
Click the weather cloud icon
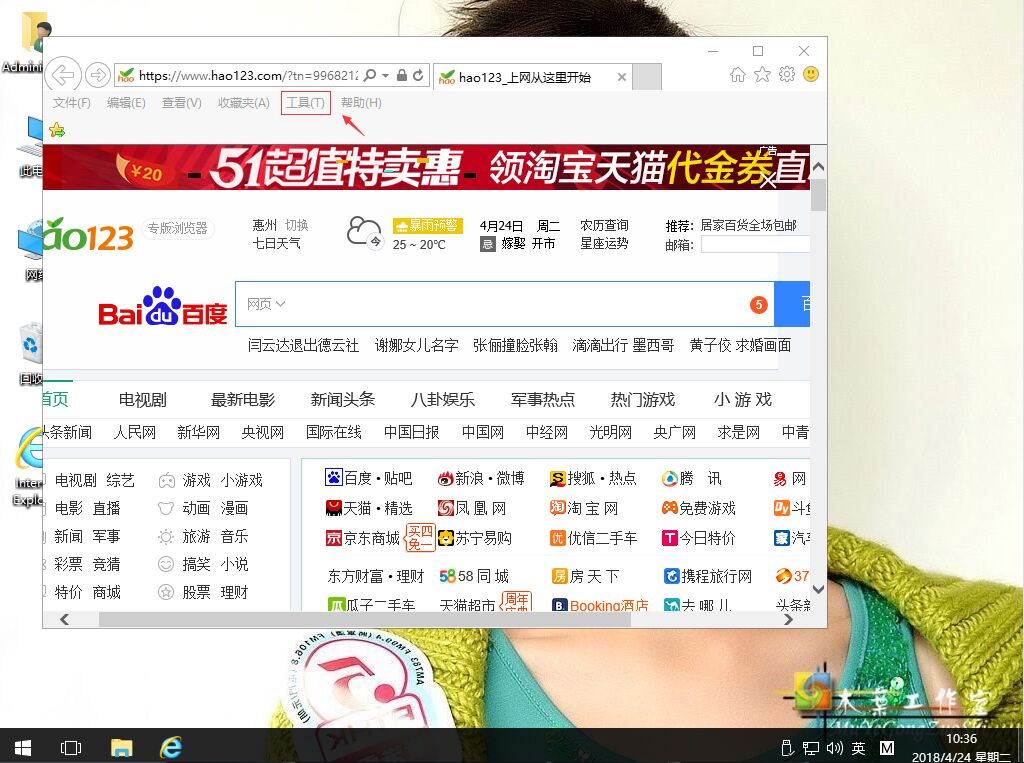click(364, 232)
